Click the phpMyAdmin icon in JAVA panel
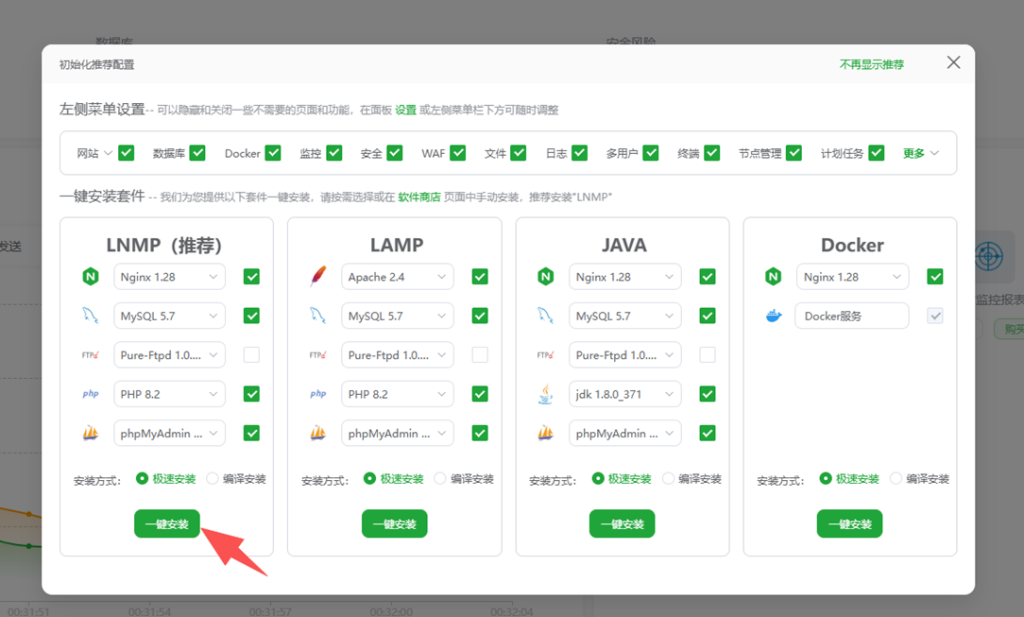1024x617 pixels. [546, 433]
